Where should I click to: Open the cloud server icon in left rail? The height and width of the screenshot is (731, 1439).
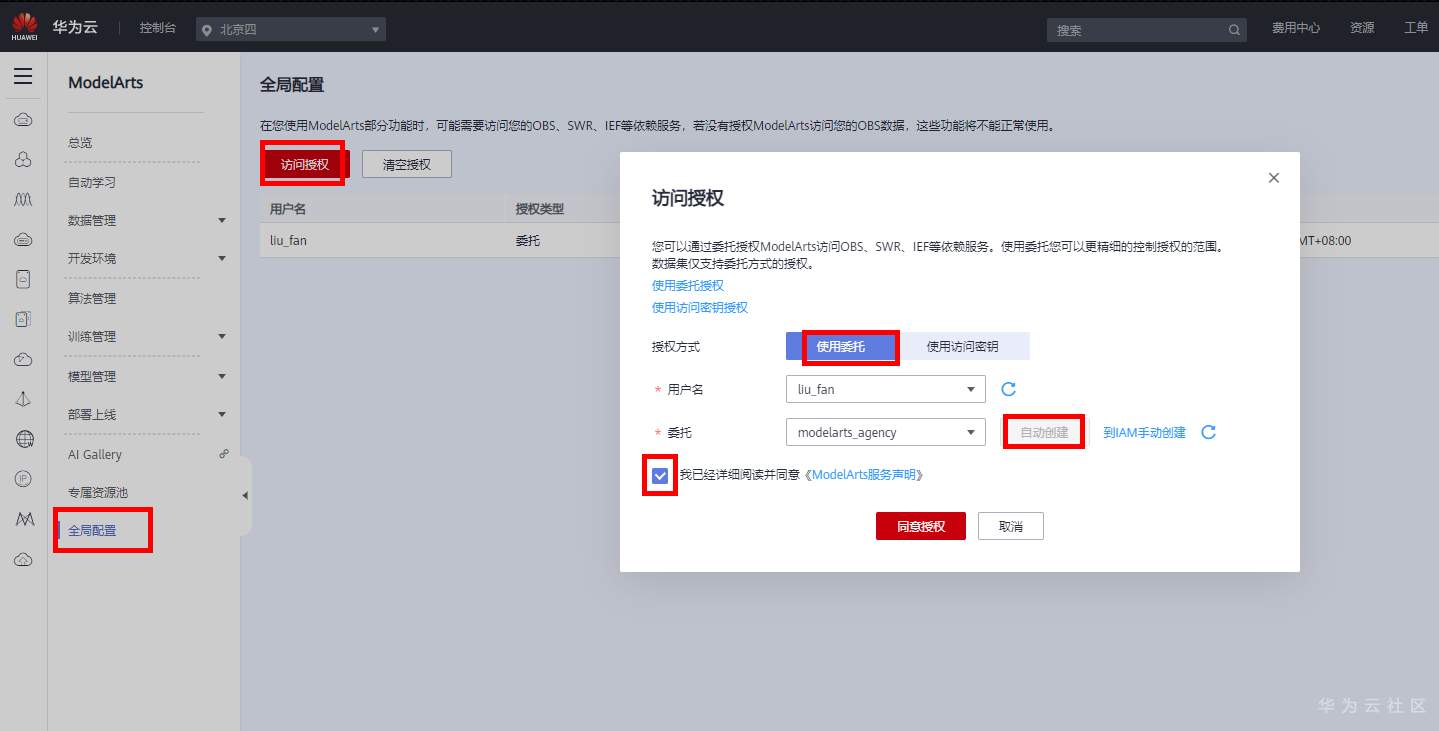[x=23, y=120]
